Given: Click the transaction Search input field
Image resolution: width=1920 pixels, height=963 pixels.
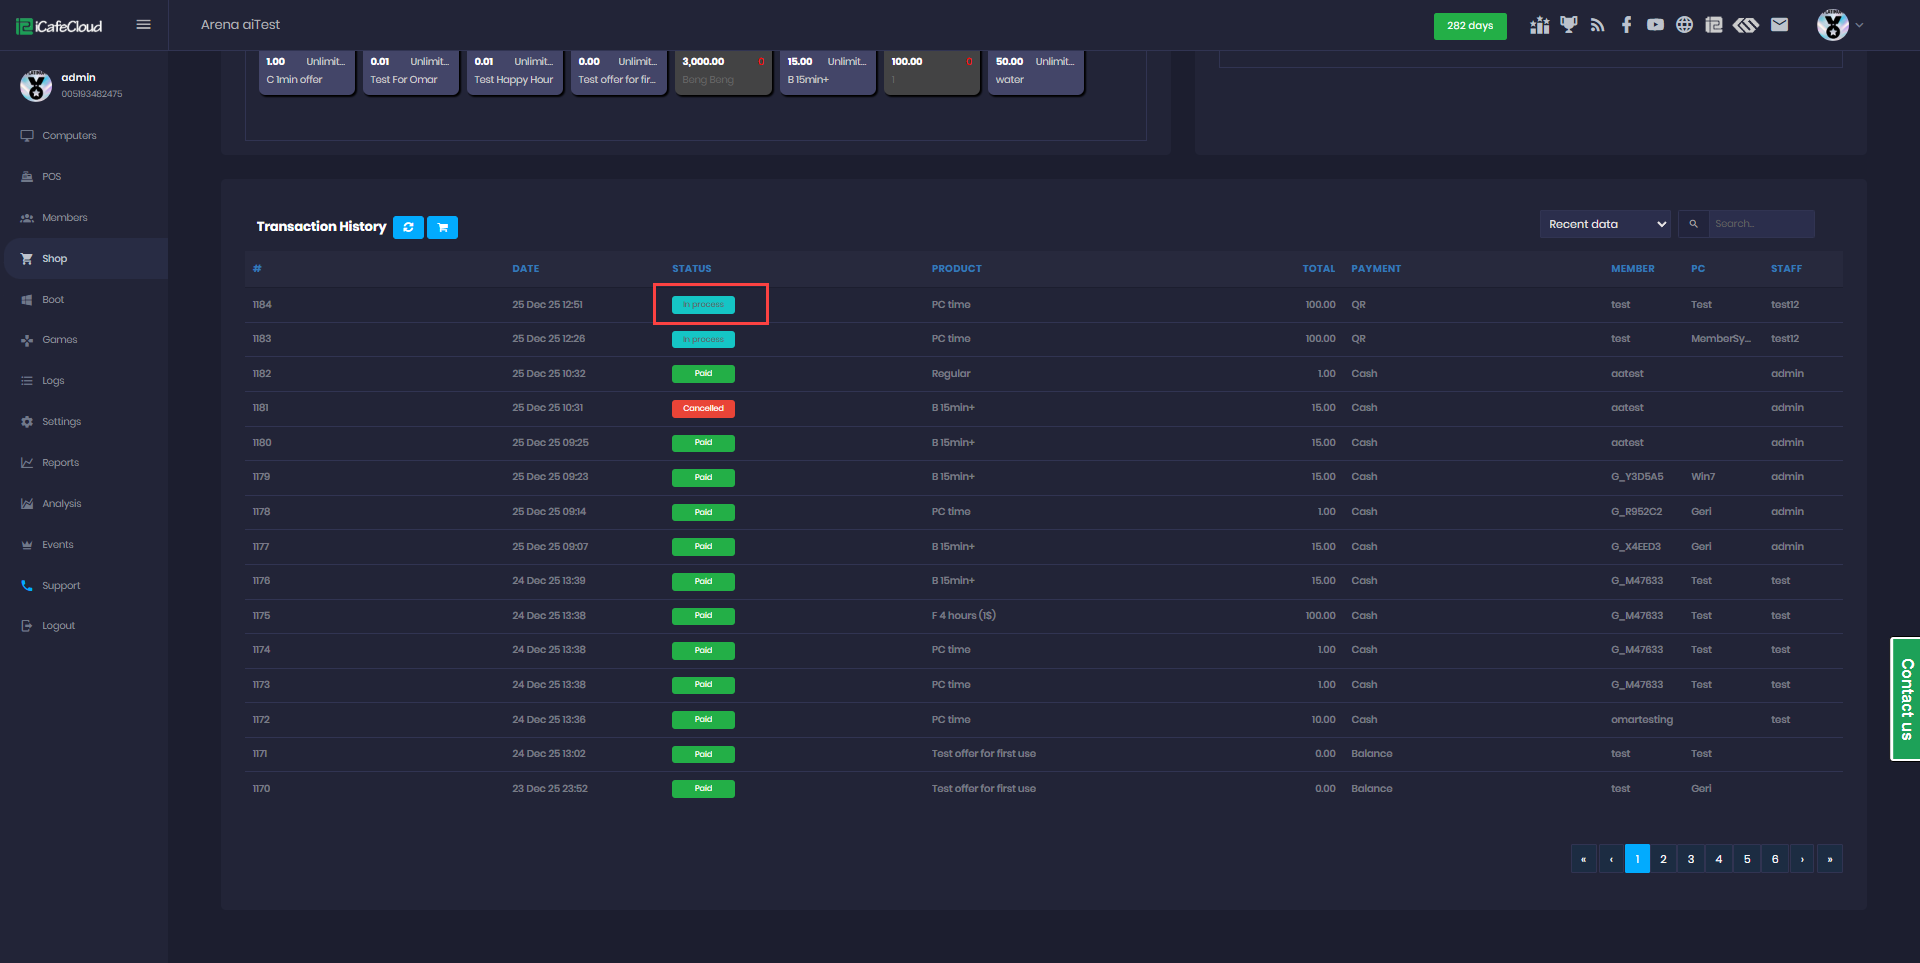Looking at the screenshot, I should pos(1759,224).
